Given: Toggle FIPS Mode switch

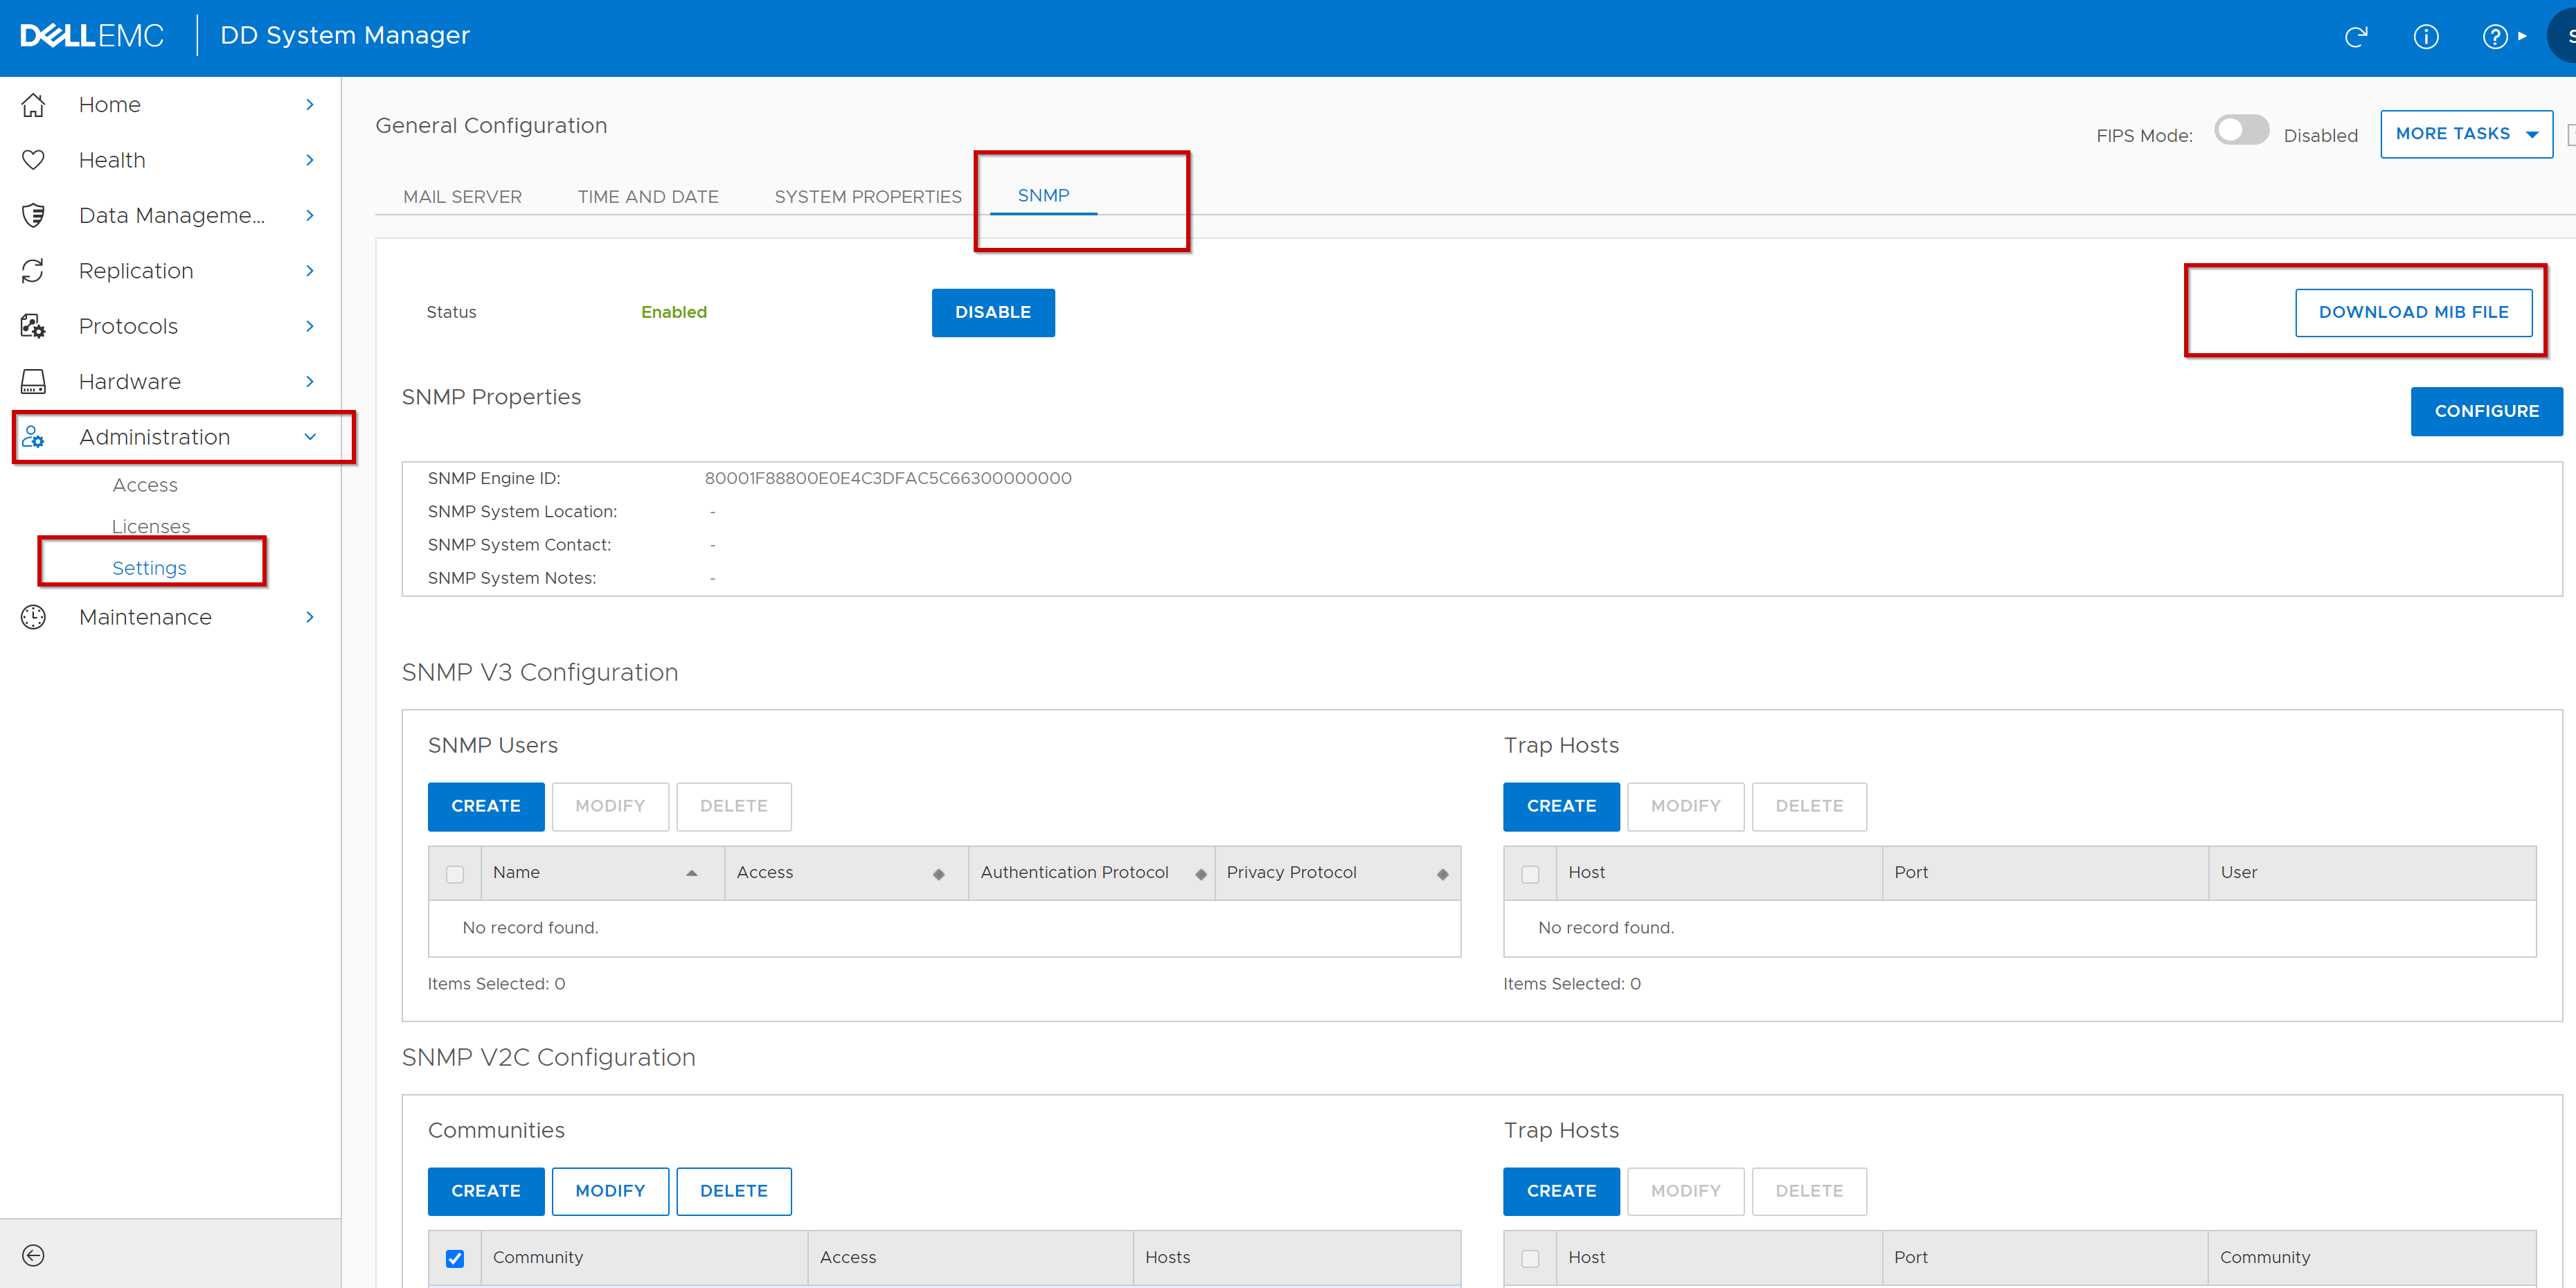Looking at the screenshot, I should (x=2242, y=130).
